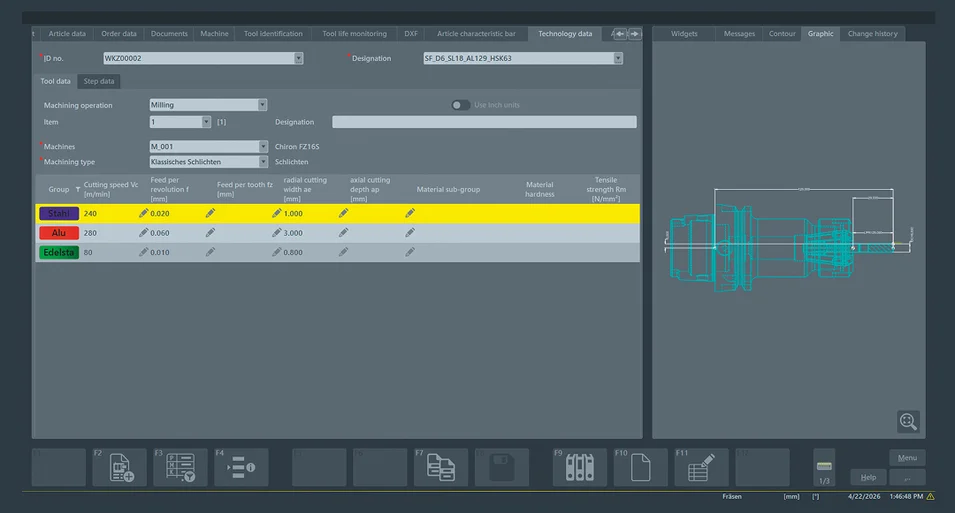Edit cutting speed pencil in Stahl row
The height and width of the screenshot is (513, 955).
[x=143, y=213]
